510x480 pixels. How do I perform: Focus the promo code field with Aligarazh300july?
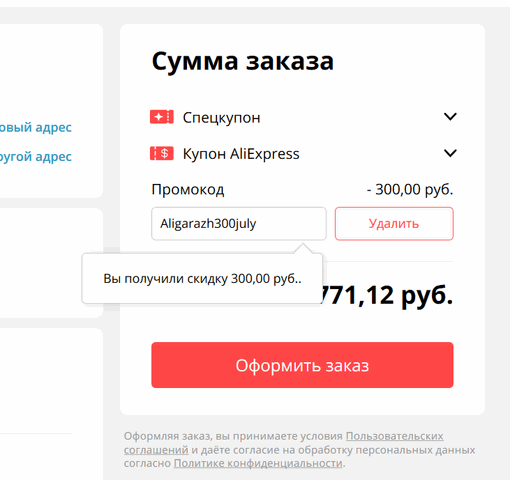[239, 223]
